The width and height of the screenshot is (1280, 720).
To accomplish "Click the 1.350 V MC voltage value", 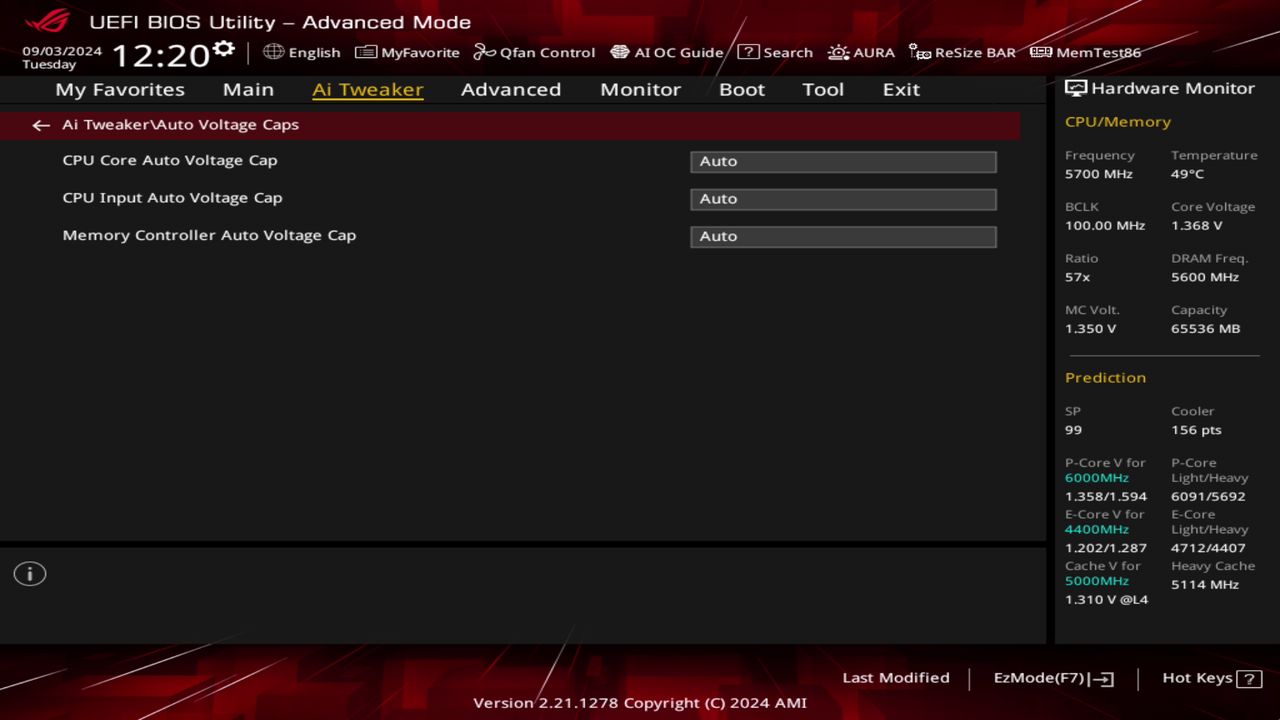I will click(x=1091, y=329).
